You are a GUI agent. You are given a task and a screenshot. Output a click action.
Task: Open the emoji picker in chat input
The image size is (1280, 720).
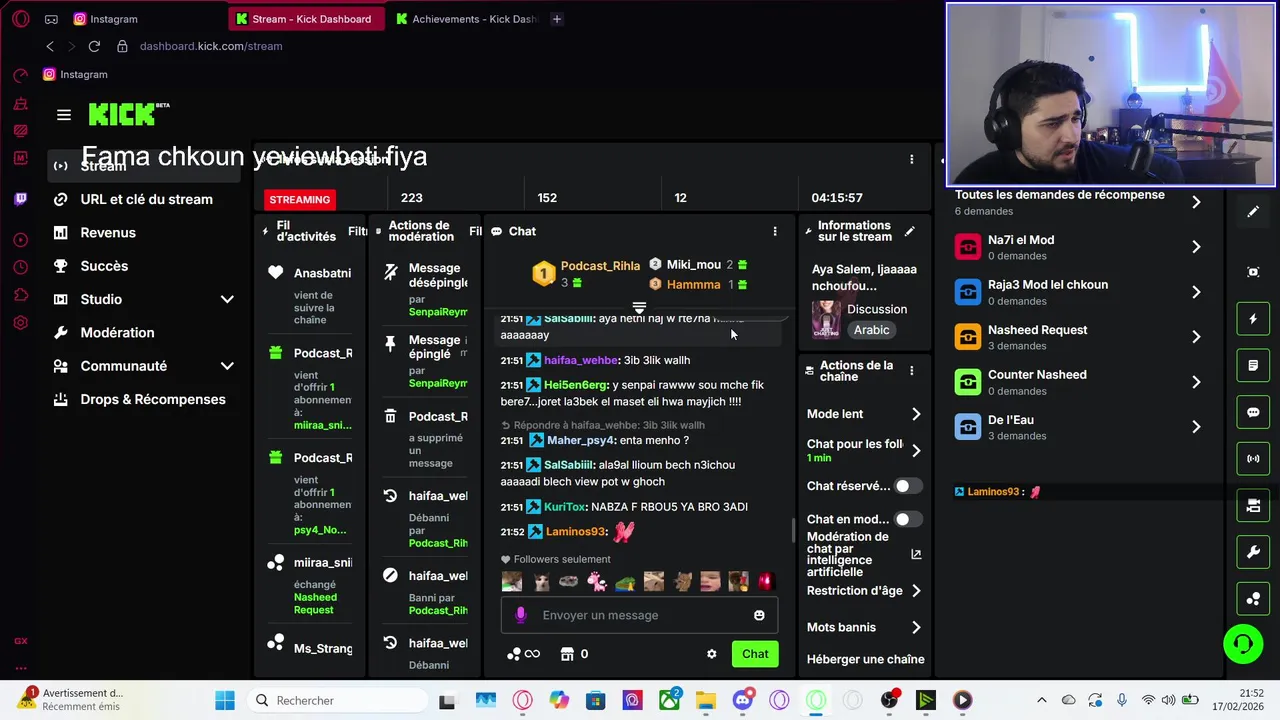coord(759,615)
